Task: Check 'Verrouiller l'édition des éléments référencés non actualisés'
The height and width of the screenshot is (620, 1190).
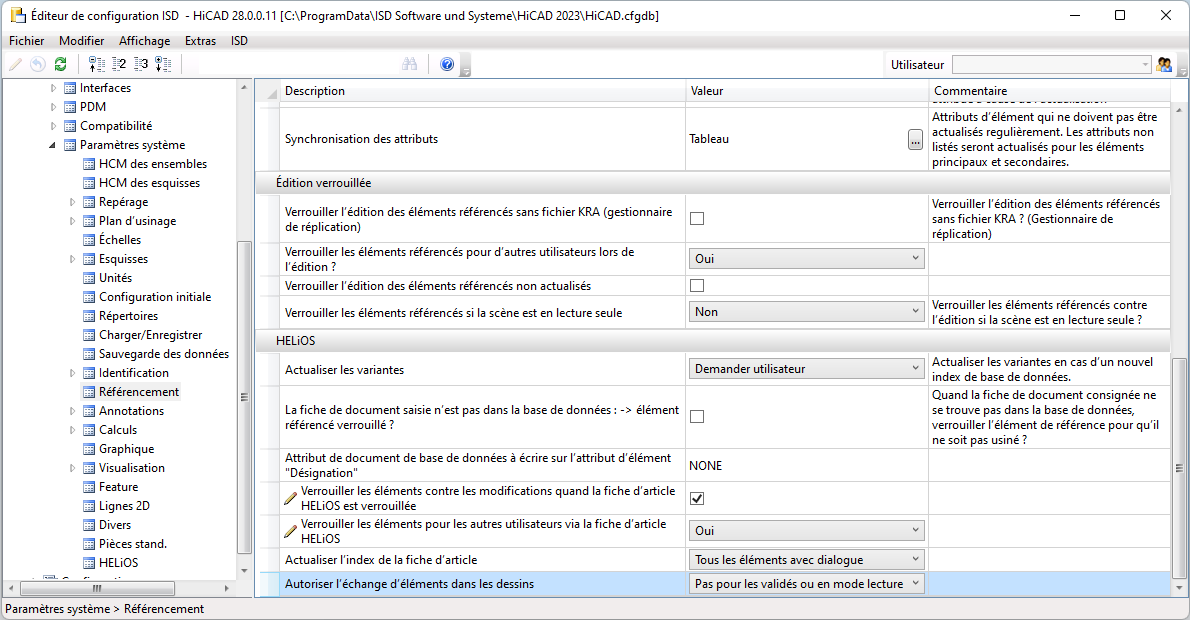Action: point(697,285)
